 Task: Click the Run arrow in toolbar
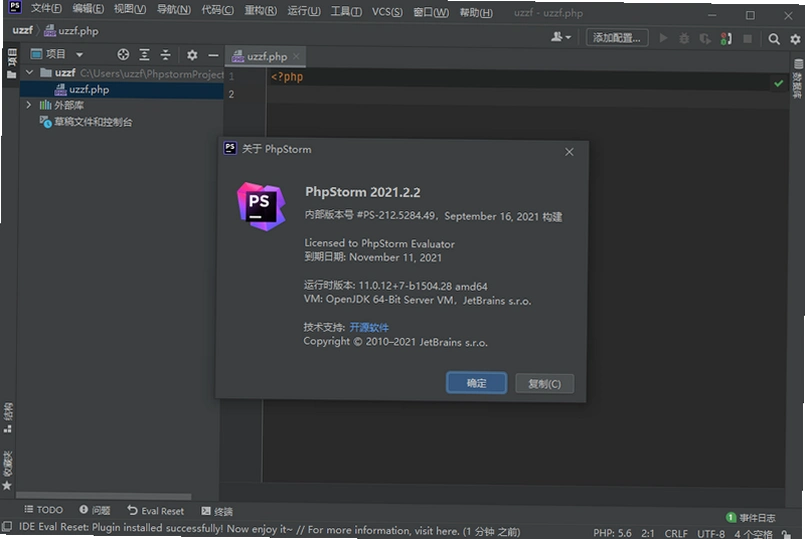point(663,38)
